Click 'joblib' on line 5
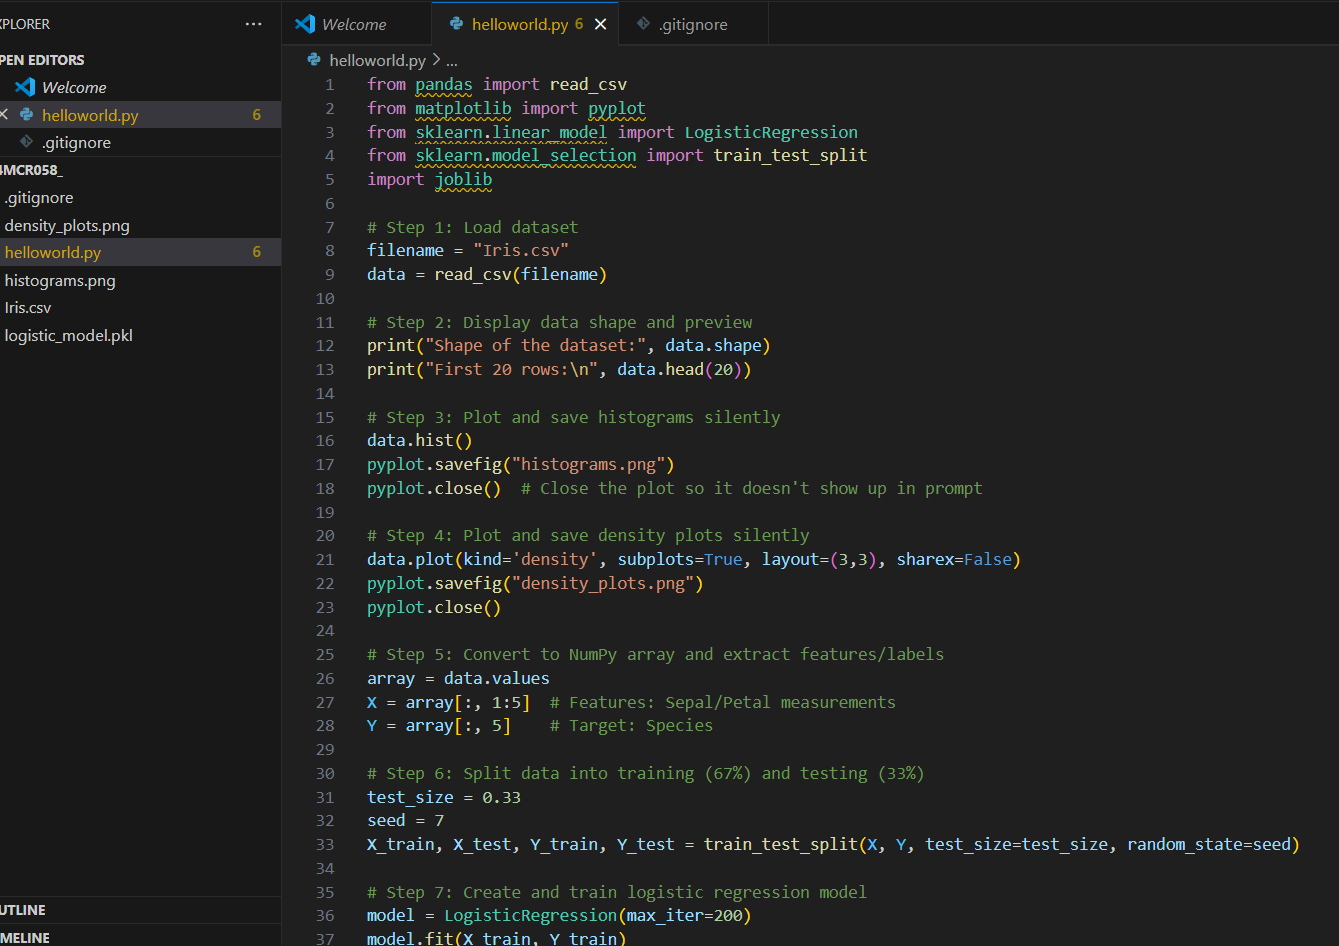This screenshot has width=1339, height=946. 463,180
